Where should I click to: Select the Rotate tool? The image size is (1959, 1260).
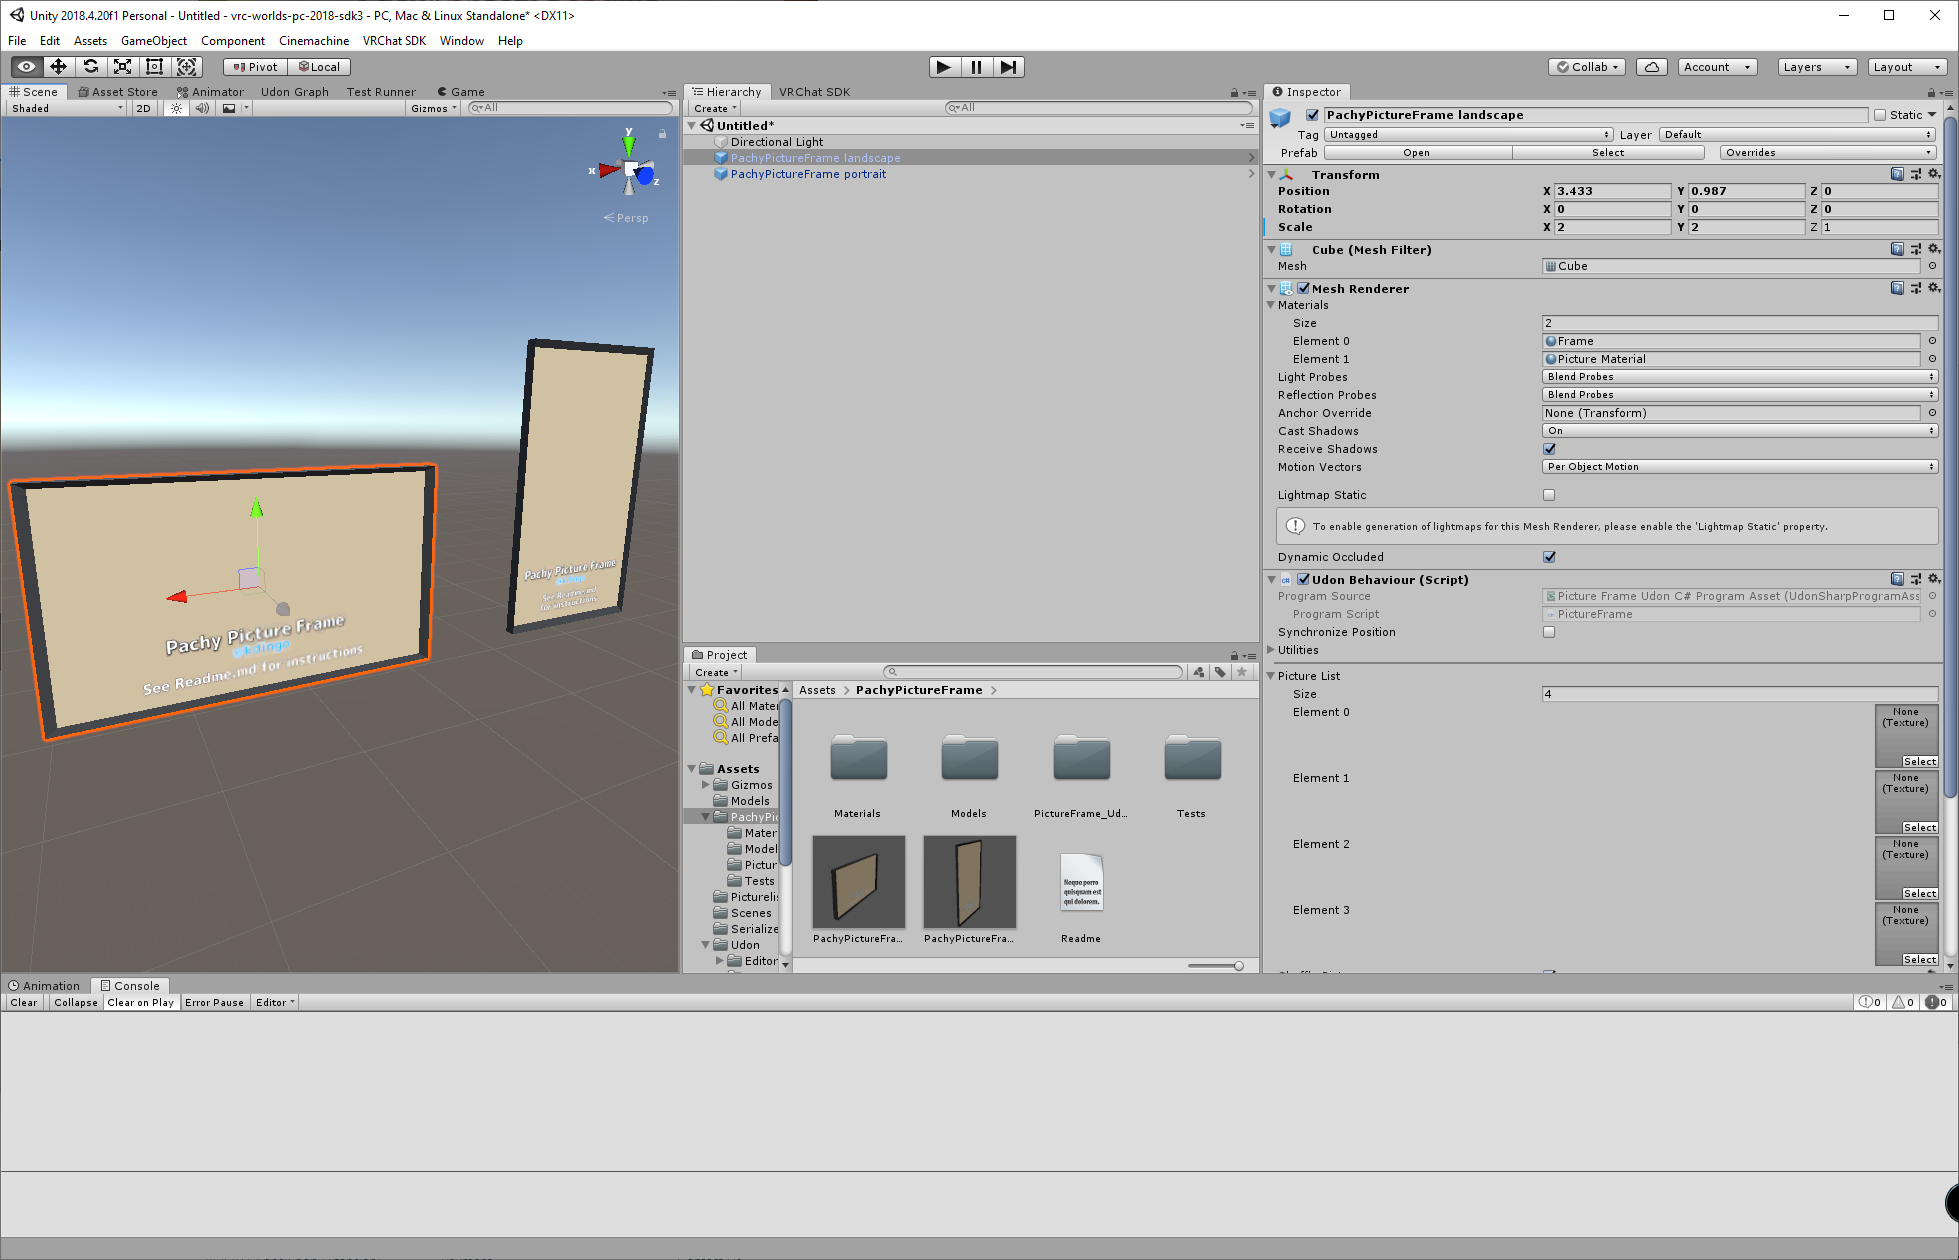pos(90,66)
